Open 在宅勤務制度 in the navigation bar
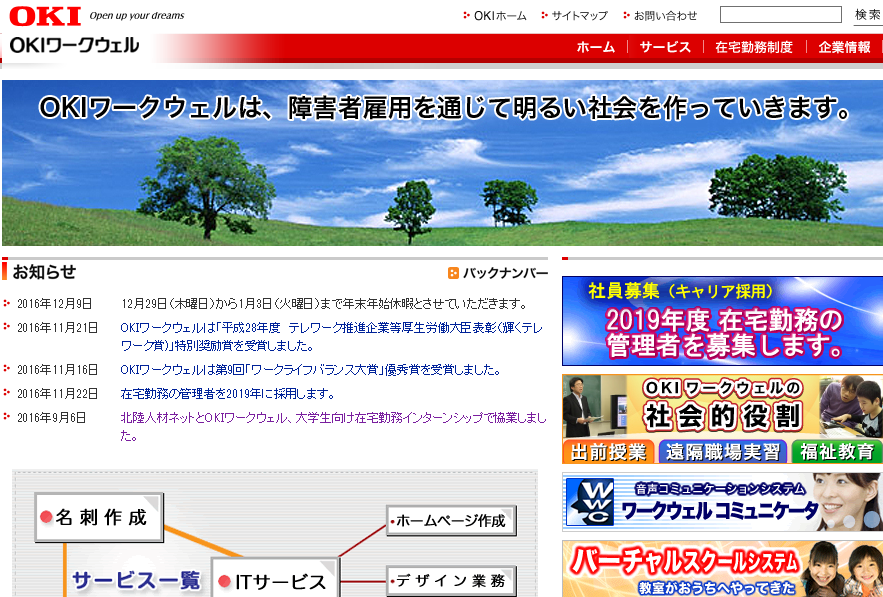883x597 pixels. (753, 47)
